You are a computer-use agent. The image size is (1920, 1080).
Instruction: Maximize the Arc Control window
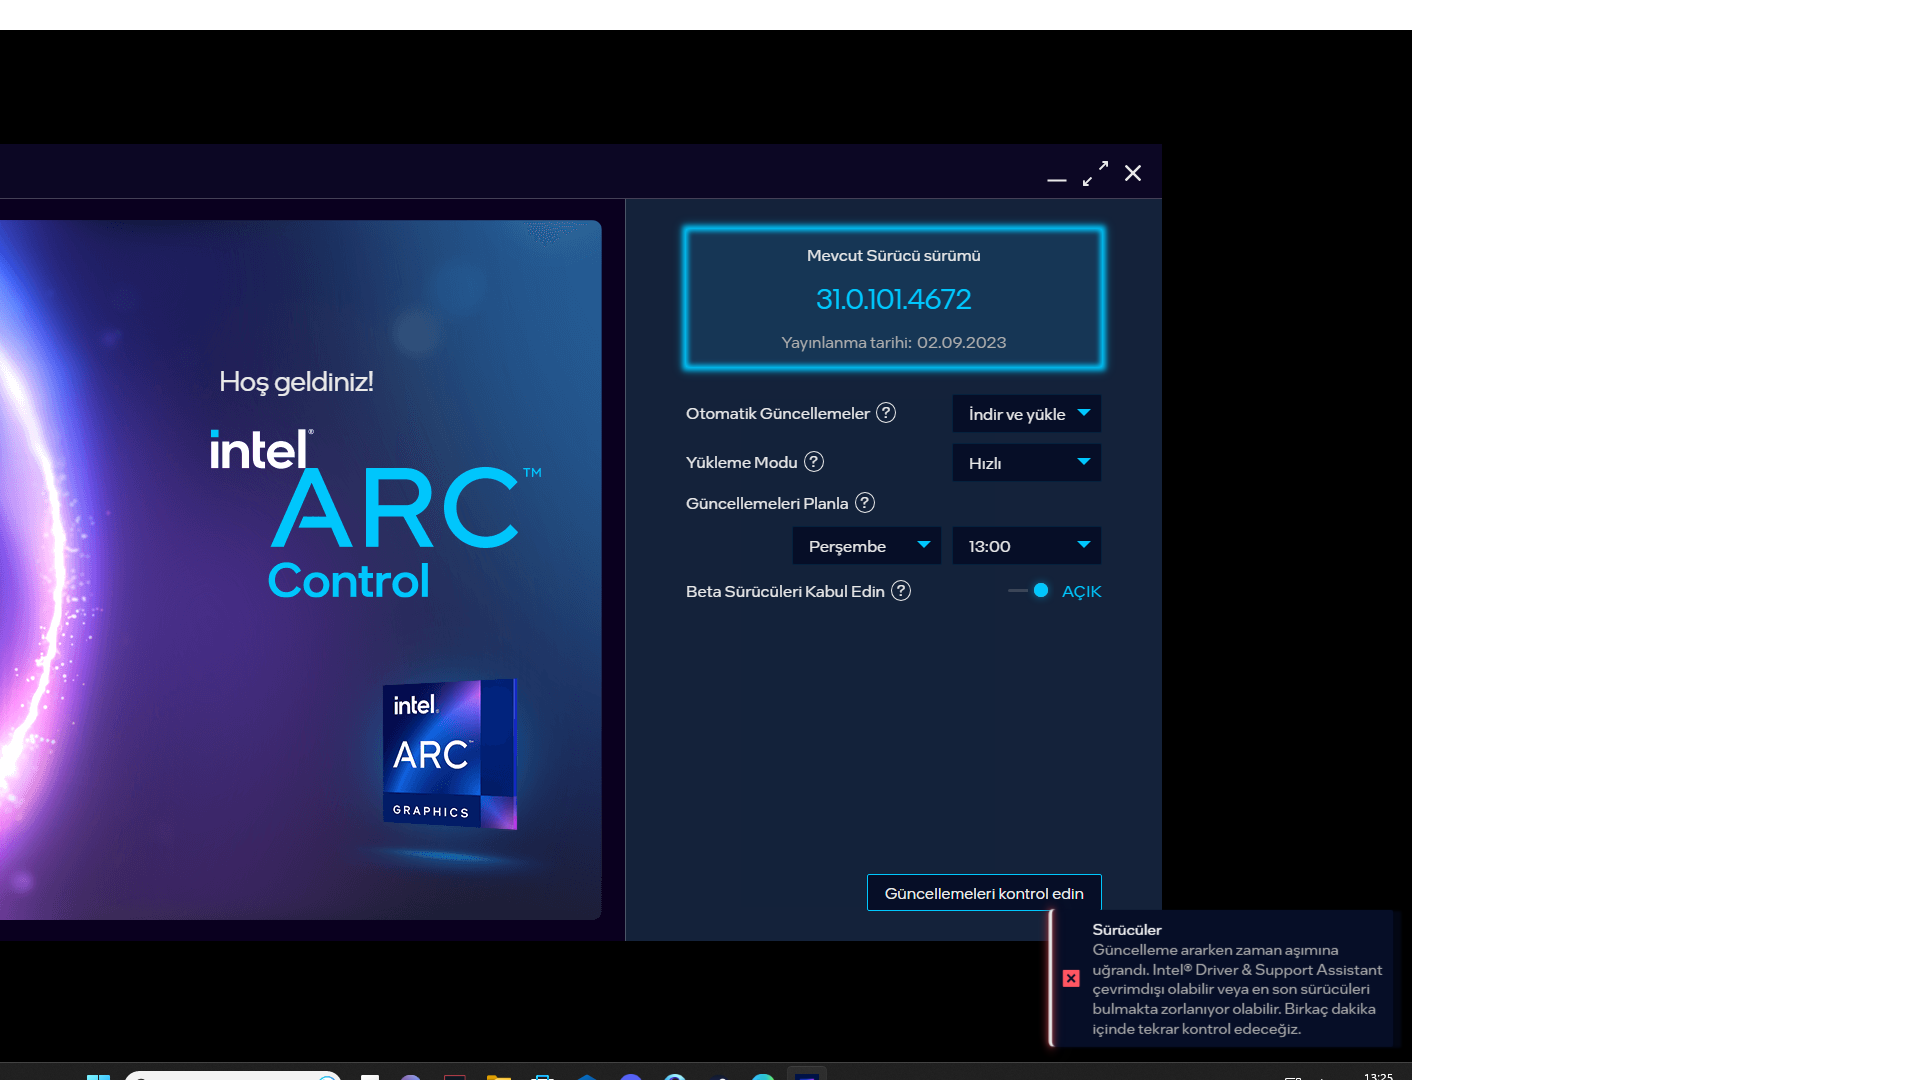1095,174
